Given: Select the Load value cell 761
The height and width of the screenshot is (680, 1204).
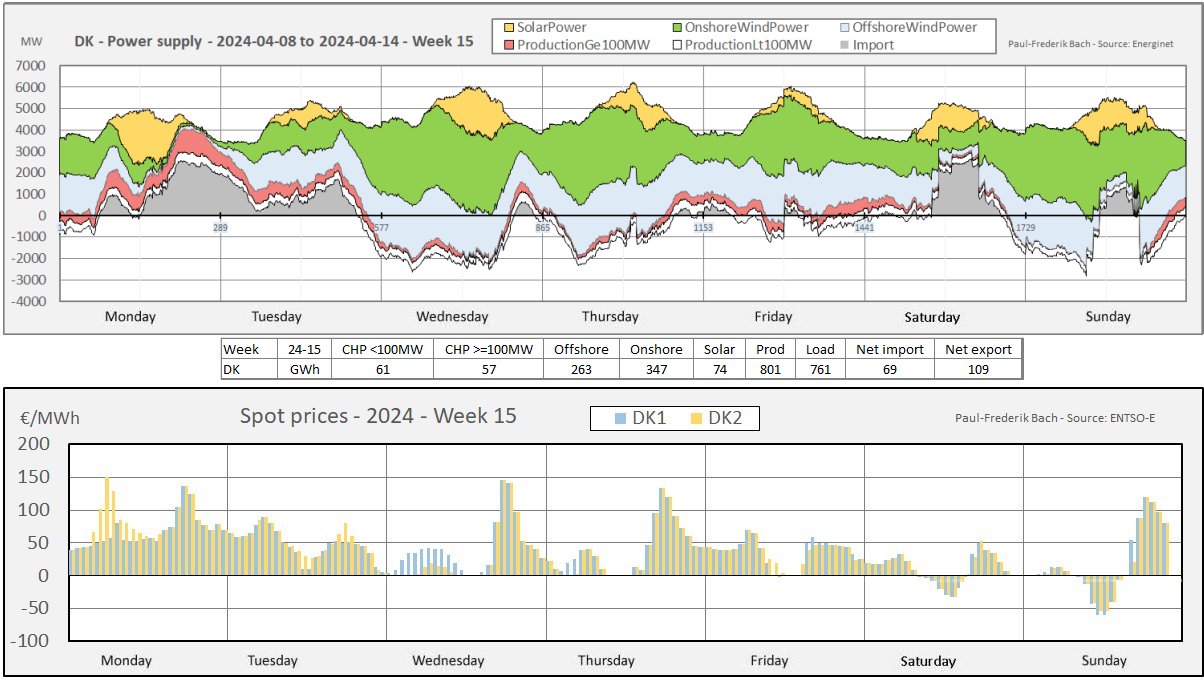Looking at the screenshot, I should pyautogui.click(x=818, y=369).
